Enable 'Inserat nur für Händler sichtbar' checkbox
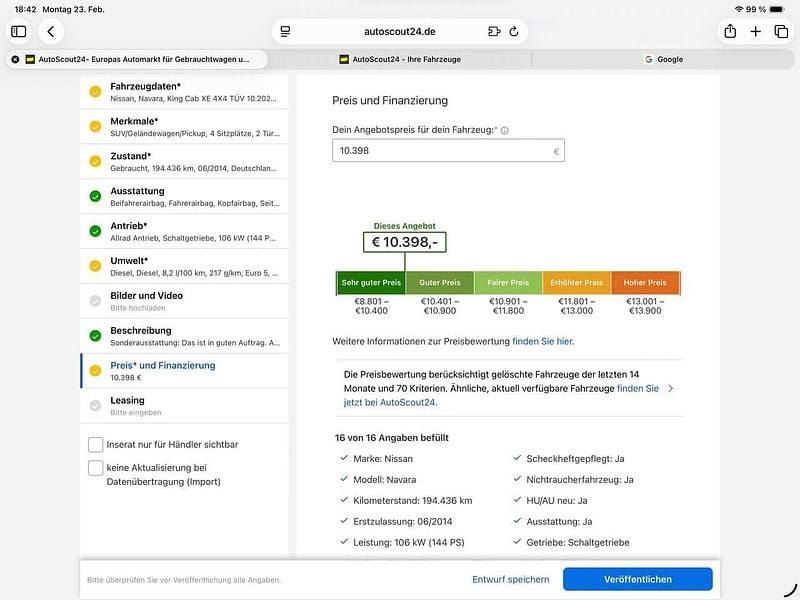Screen dimensions: 800x600 (96, 444)
